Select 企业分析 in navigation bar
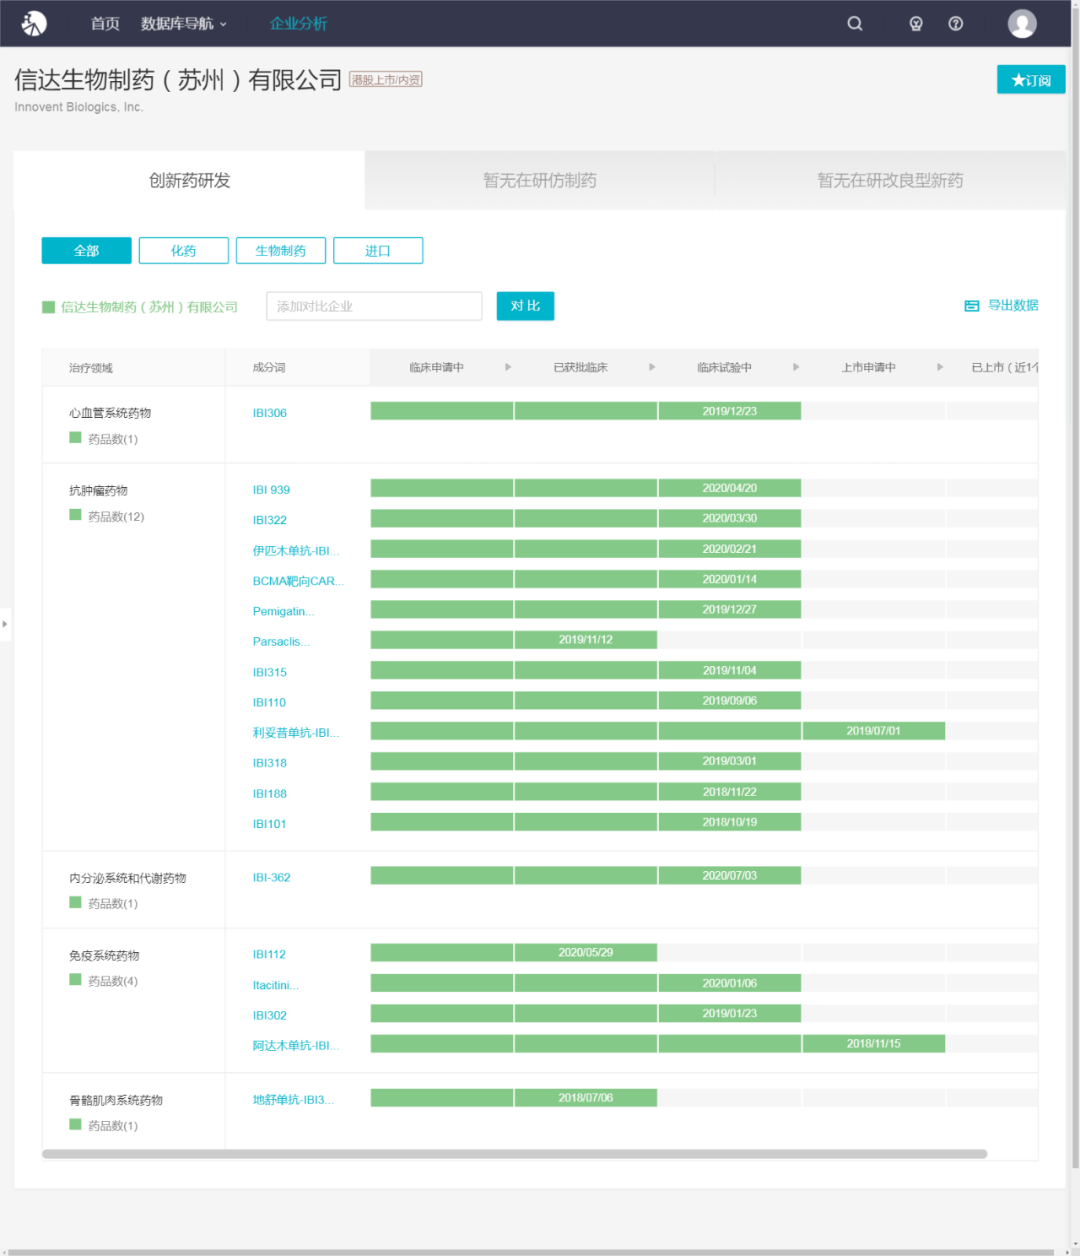The image size is (1080, 1256). (298, 24)
